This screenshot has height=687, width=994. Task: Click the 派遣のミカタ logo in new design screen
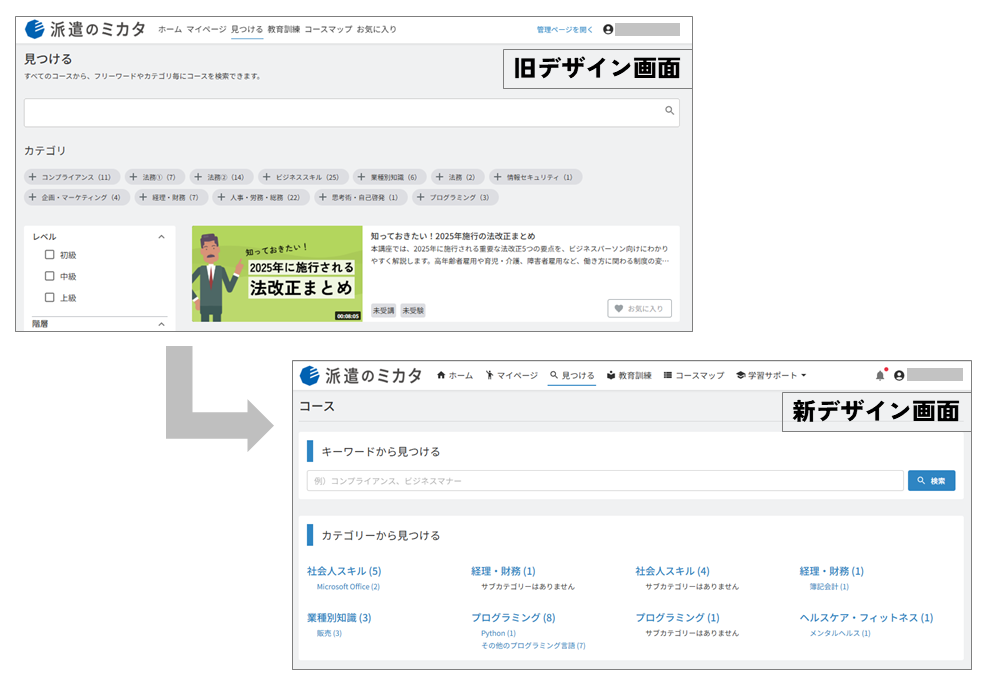click(x=361, y=375)
